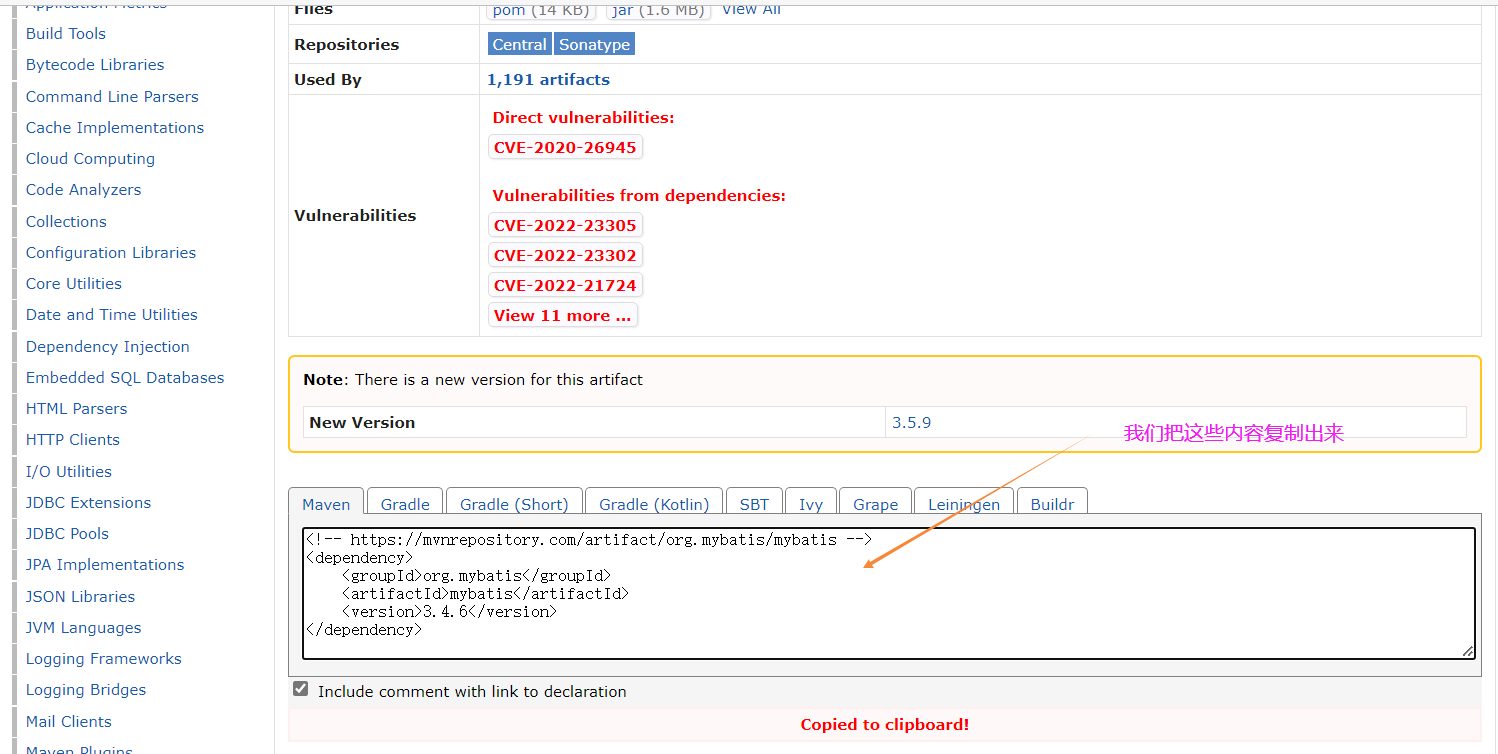Open the JDBC Pools category
This screenshot has height=754, width=1498.
click(68, 533)
